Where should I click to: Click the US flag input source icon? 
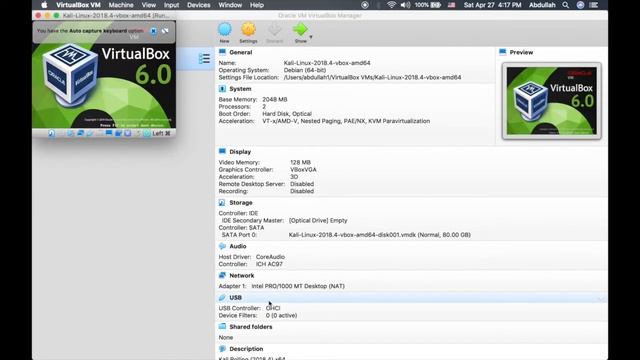click(451, 5)
